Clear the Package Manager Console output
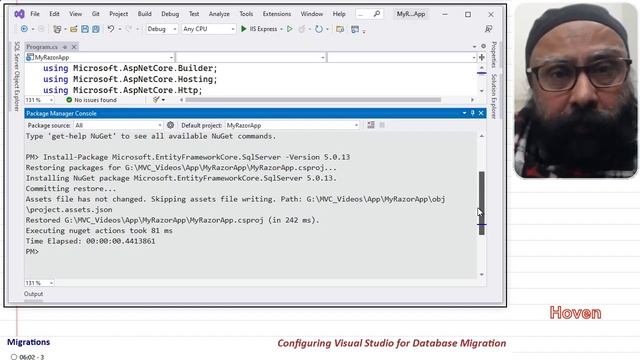 tap(371, 125)
